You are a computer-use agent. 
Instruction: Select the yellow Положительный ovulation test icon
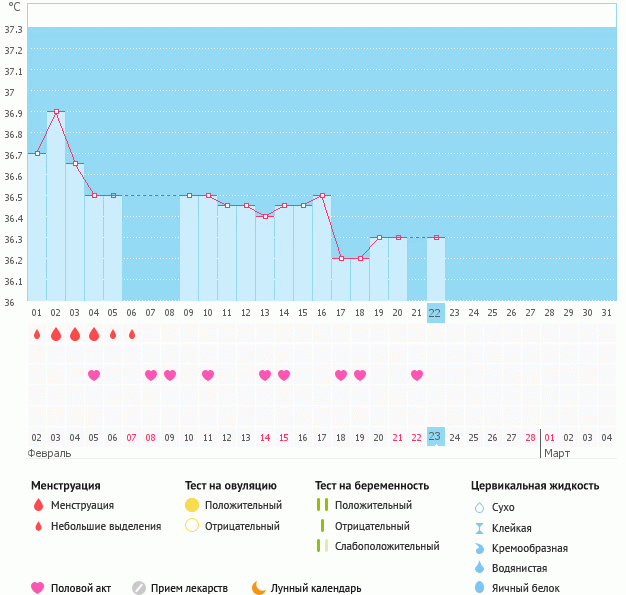[x=192, y=506]
